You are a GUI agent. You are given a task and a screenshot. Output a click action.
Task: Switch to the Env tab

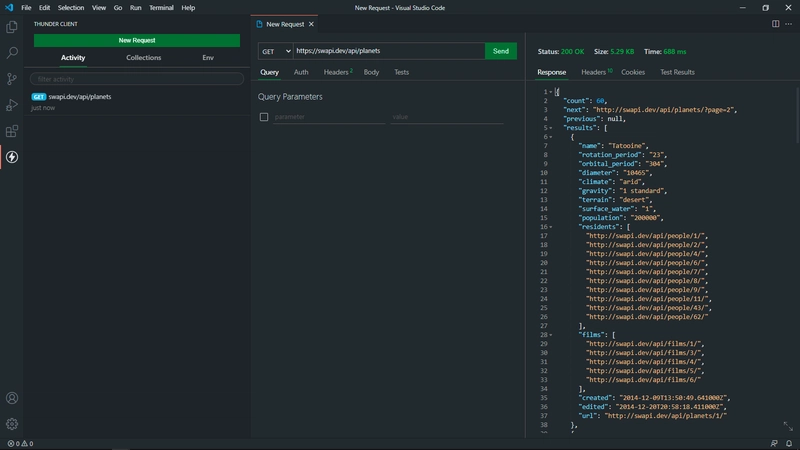208,58
